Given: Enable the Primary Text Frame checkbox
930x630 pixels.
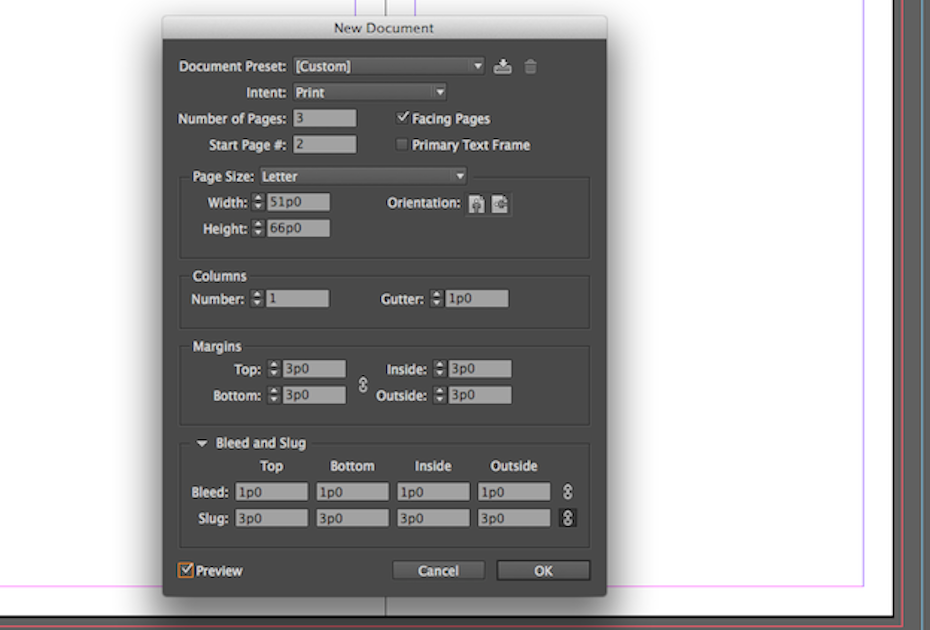Looking at the screenshot, I should point(403,145).
